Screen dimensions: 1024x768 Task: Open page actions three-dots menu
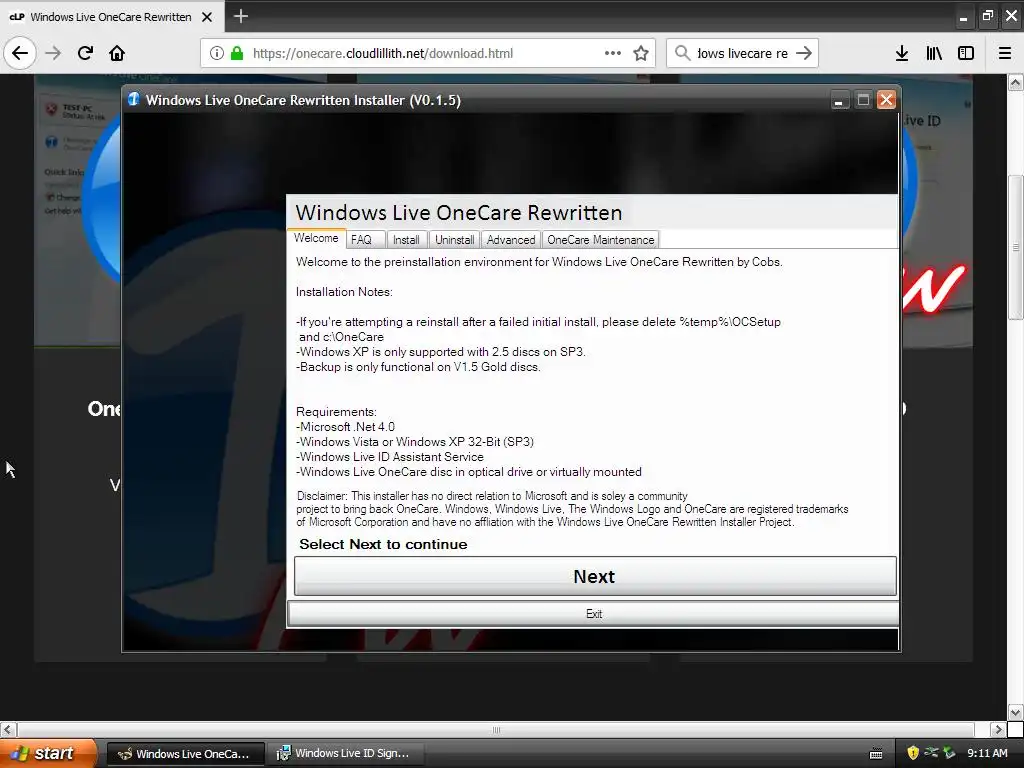point(613,53)
